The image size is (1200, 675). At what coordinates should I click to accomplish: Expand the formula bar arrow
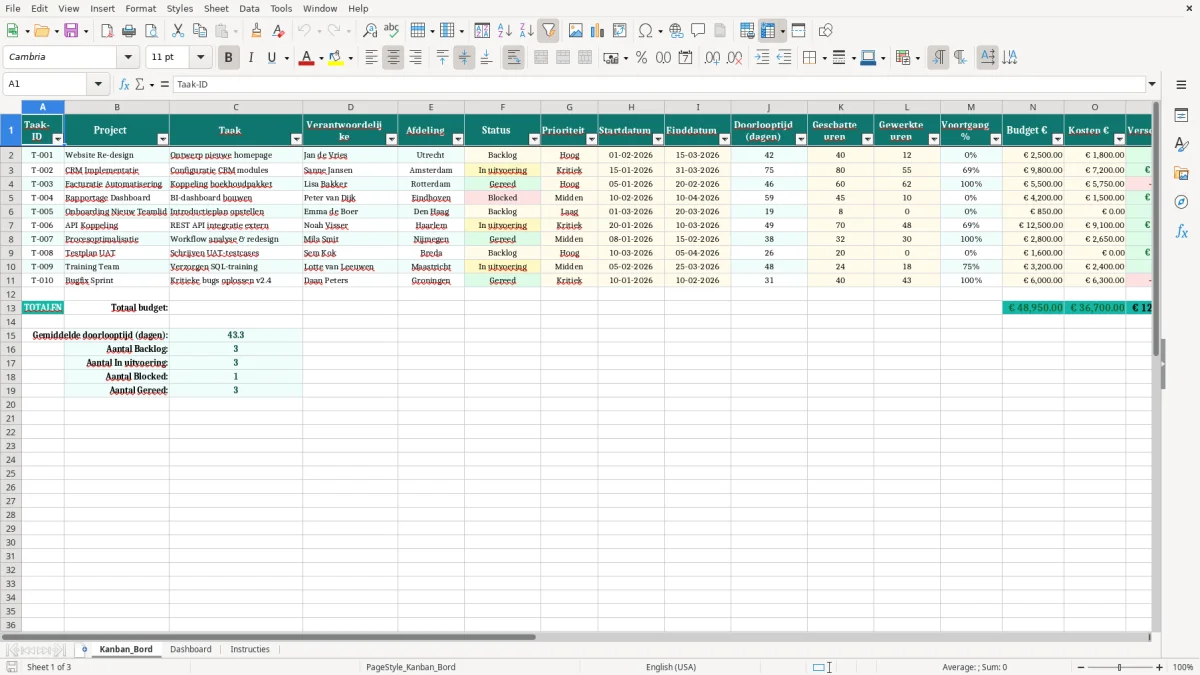click(1152, 85)
